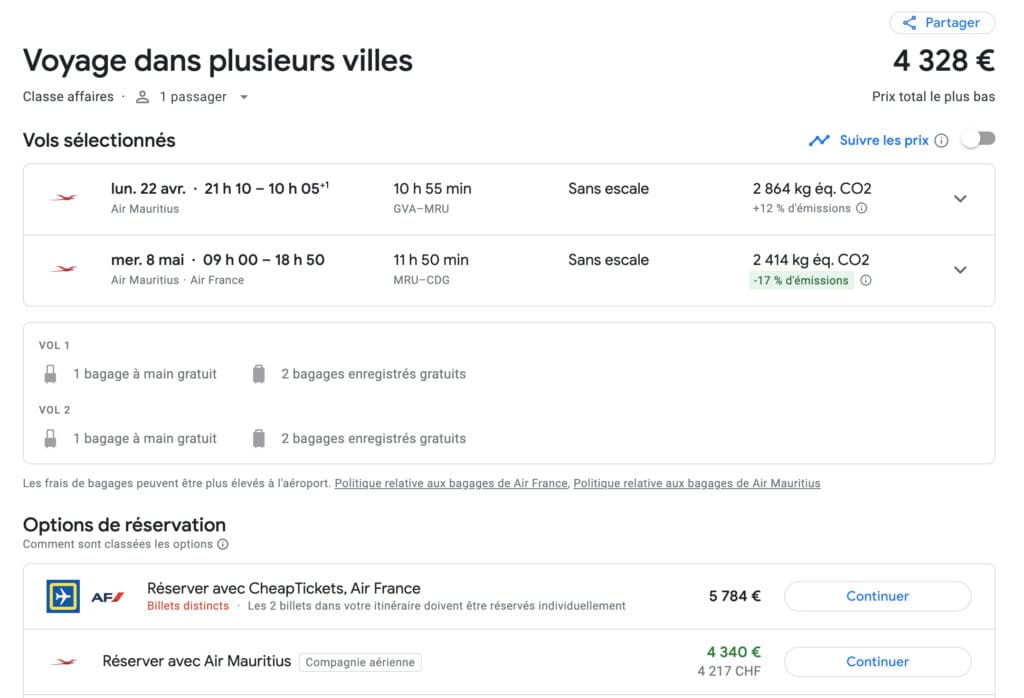Click Continuer to book with Air Mauritius
Screen dimensions: 1024x698
click(877, 661)
